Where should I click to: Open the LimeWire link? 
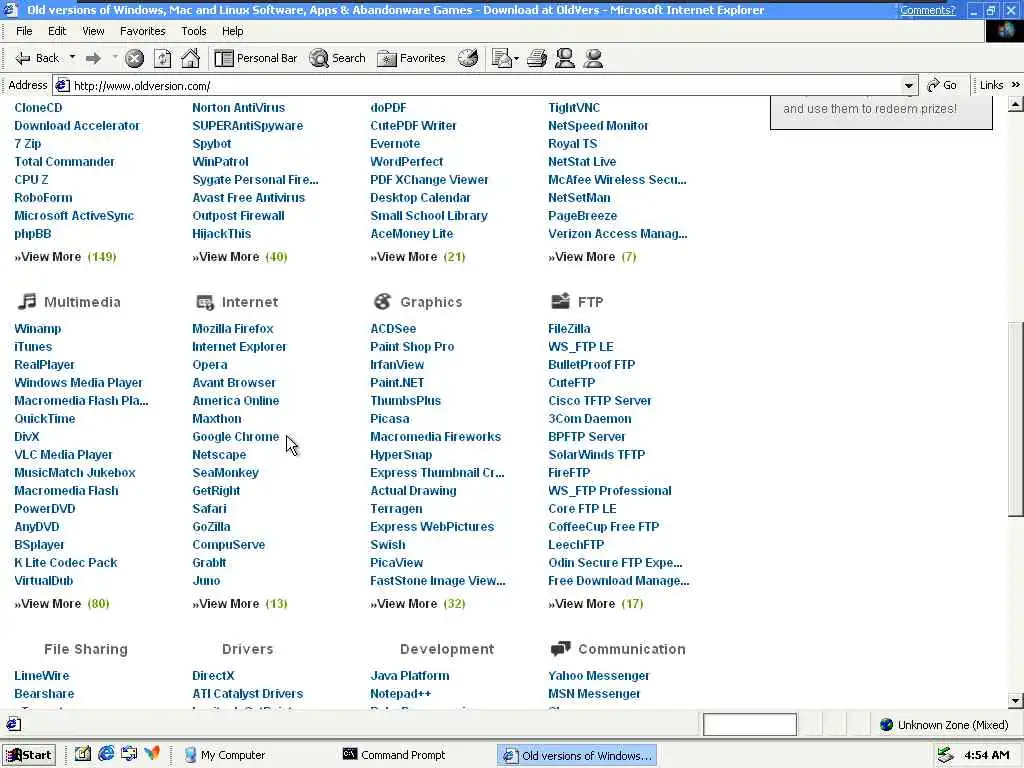coord(42,675)
